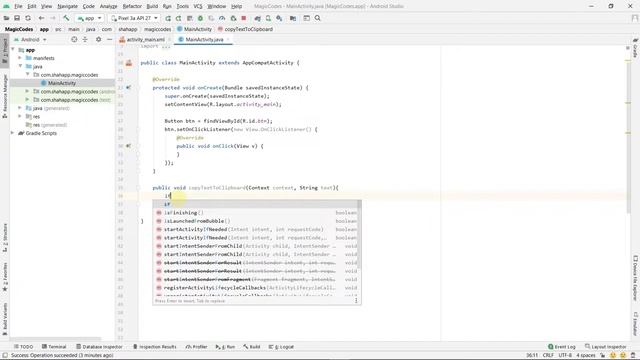Open the Terminal tool window

54,347
